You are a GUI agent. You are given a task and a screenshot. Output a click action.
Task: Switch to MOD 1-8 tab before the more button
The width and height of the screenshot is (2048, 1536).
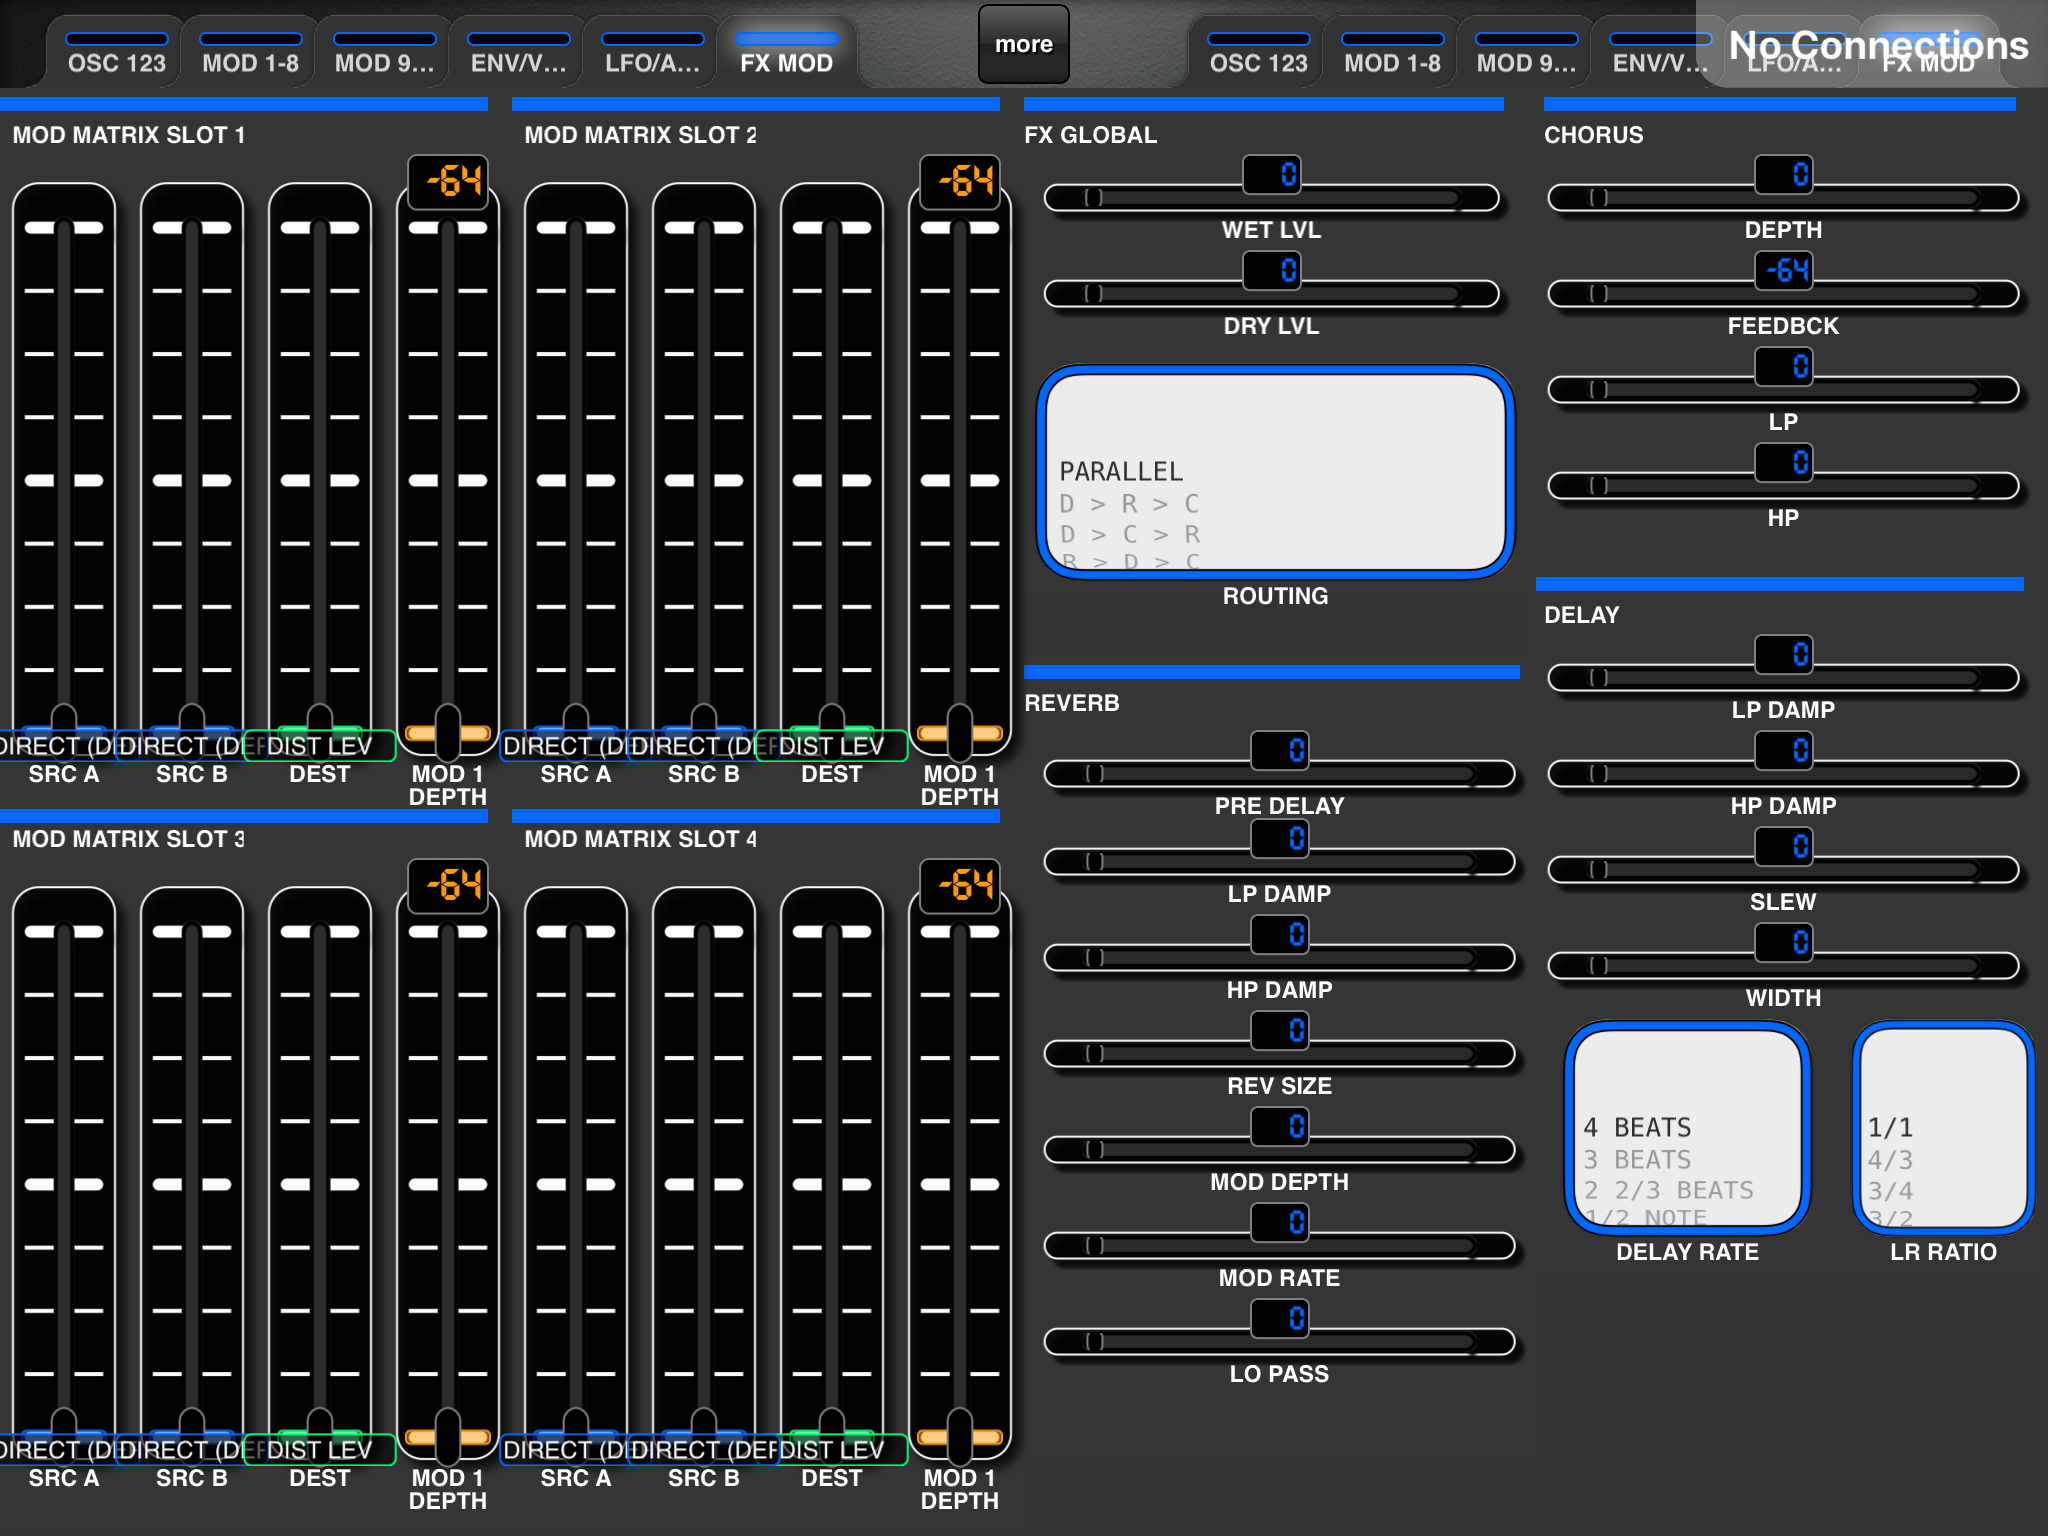[250, 54]
